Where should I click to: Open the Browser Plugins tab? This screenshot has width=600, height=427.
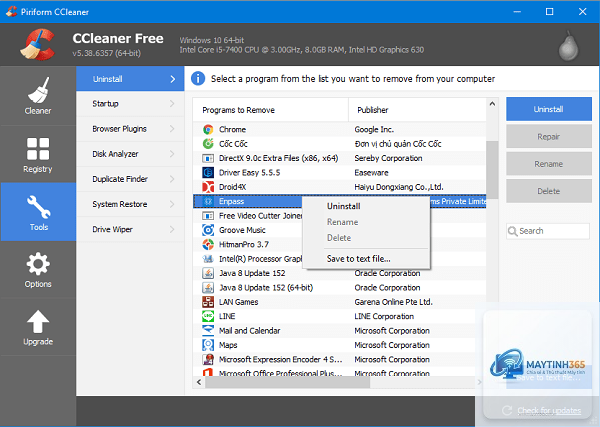(130, 129)
